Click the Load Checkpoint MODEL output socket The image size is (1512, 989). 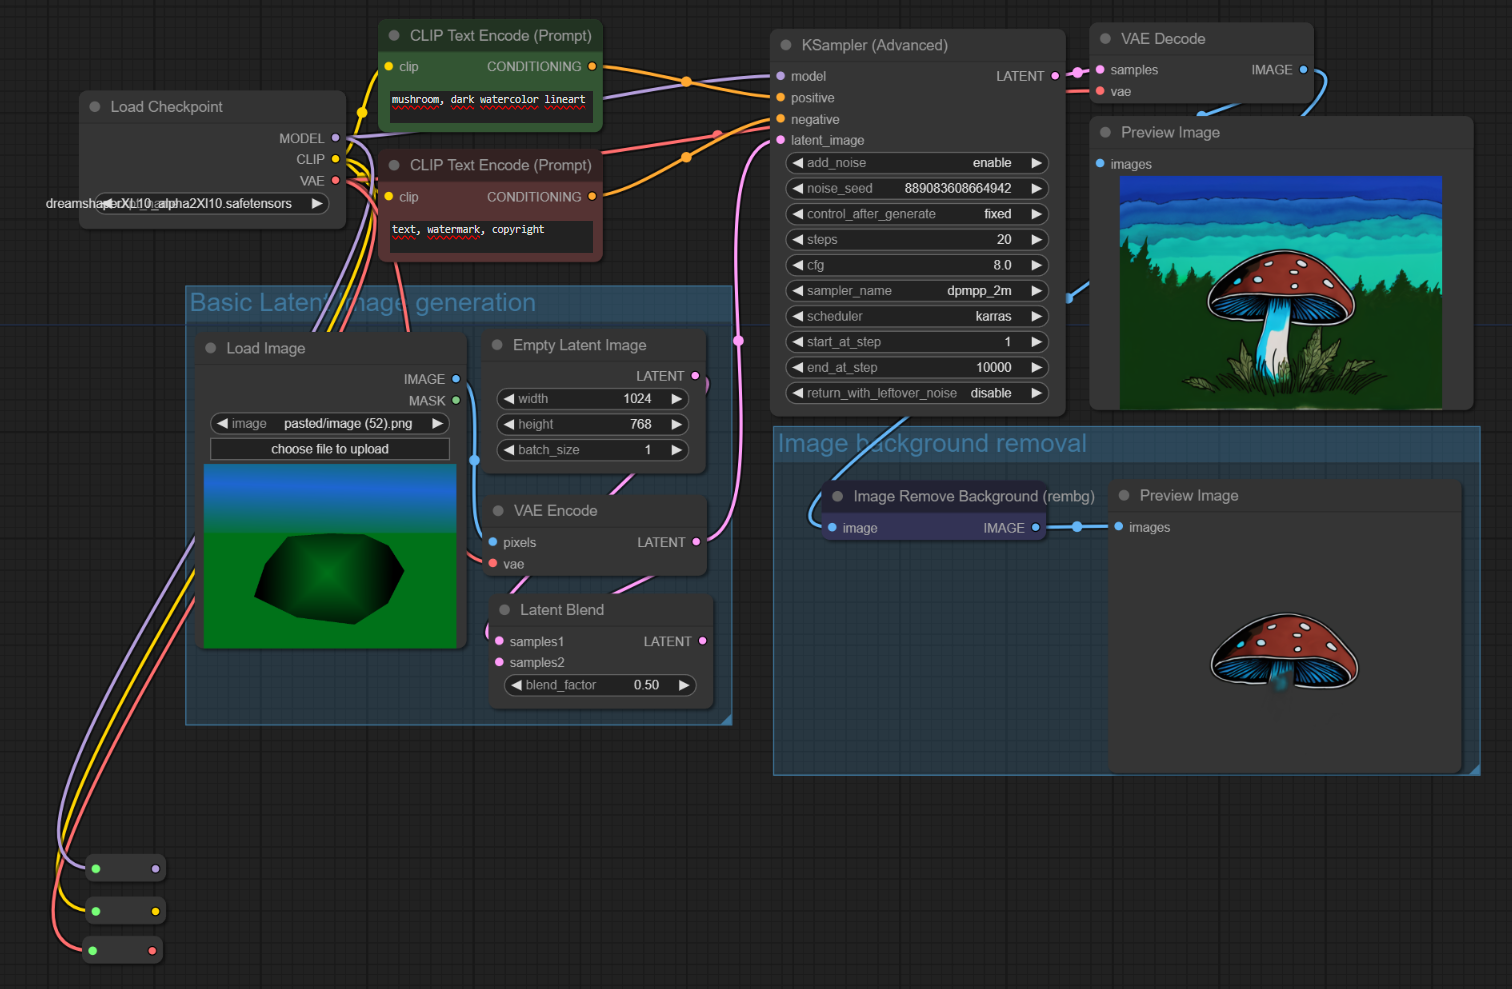click(335, 138)
